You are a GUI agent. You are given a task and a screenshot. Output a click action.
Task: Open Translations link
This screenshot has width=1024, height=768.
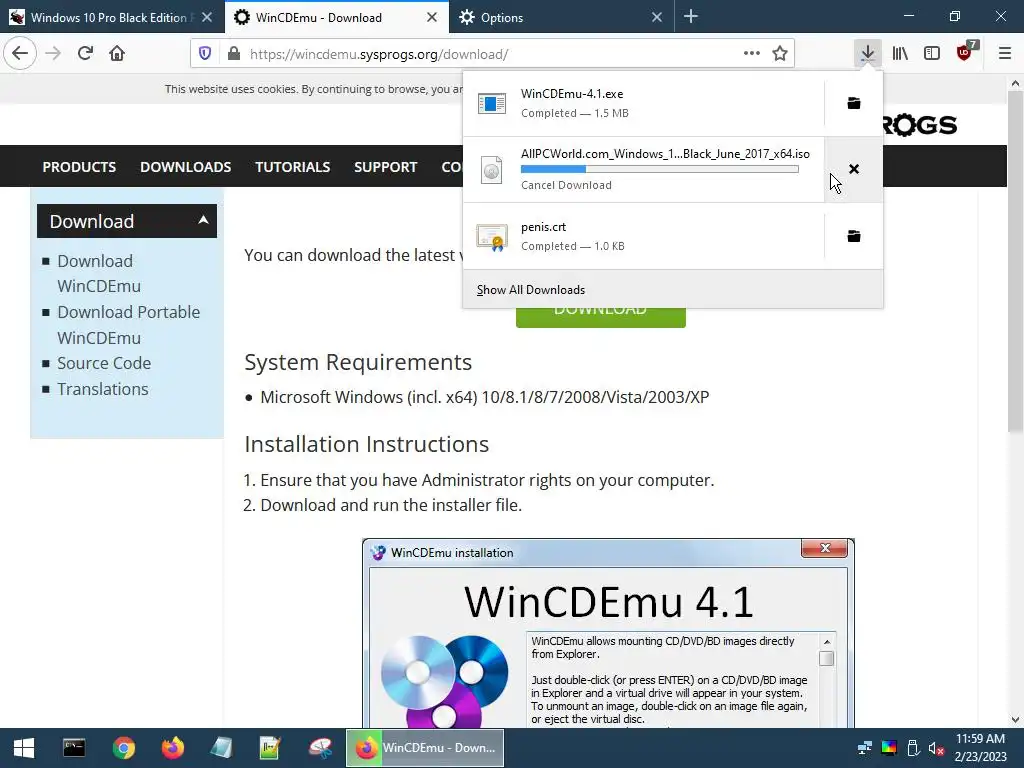point(103,389)
